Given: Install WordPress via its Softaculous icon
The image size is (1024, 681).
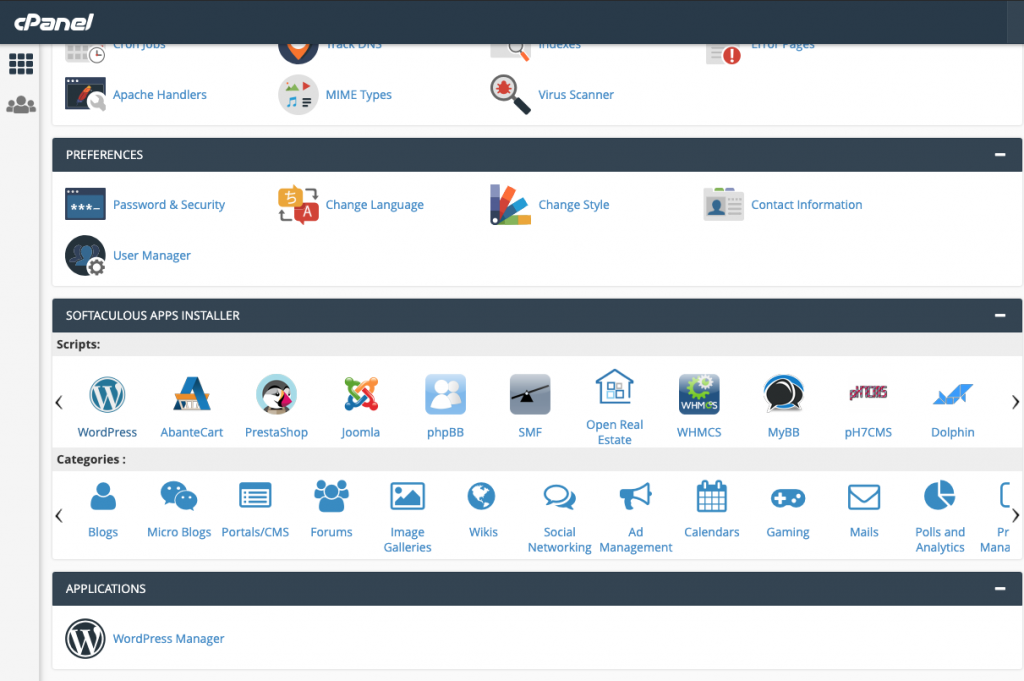Looking at the screenshot, I should pos(107,394).
